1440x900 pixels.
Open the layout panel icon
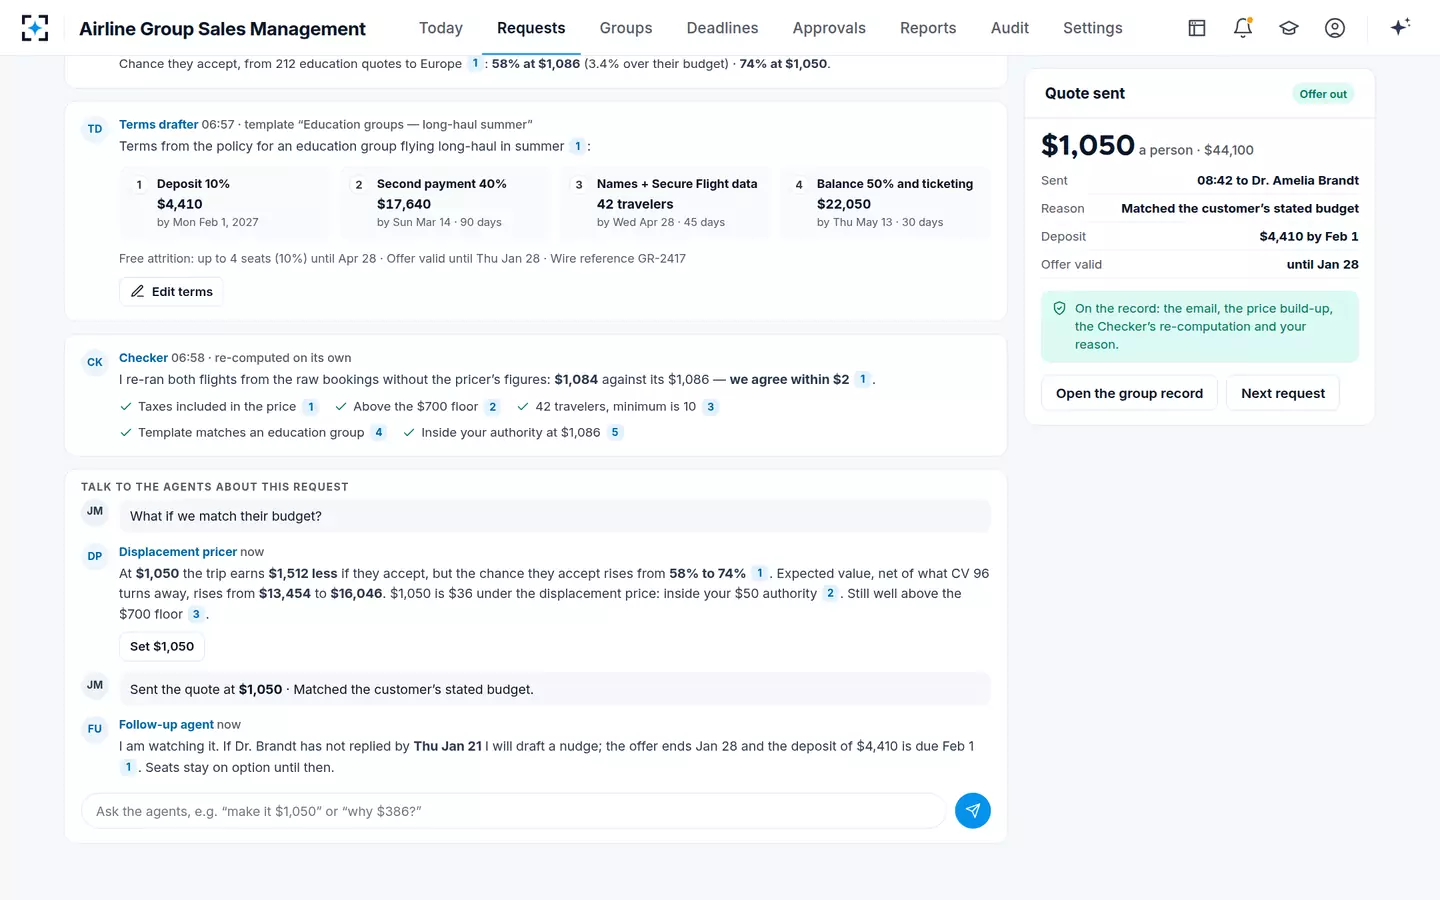(x=1197, y=28)
